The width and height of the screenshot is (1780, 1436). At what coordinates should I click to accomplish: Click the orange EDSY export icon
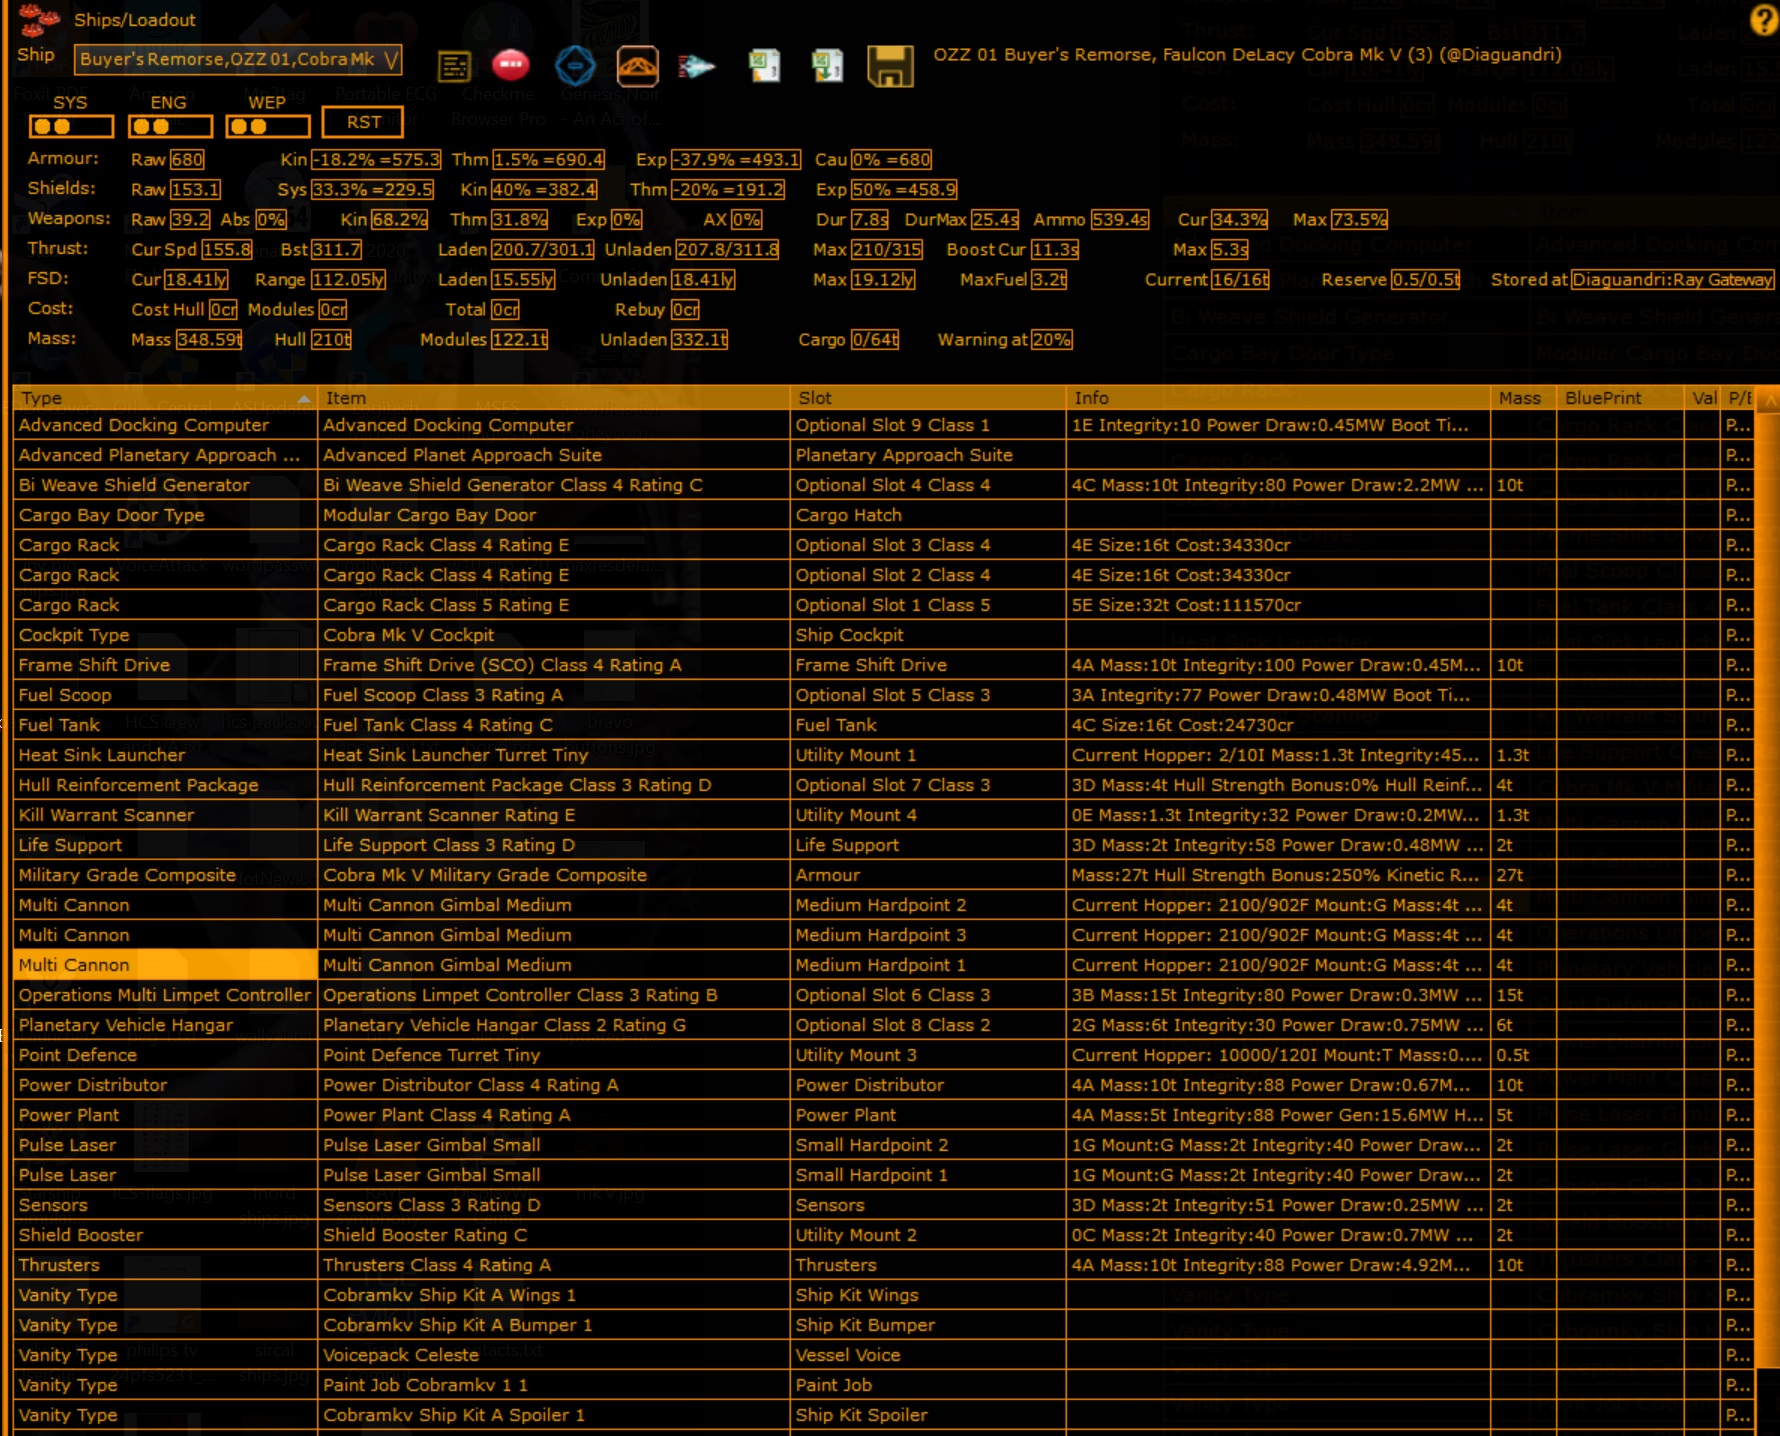[638, 66]
